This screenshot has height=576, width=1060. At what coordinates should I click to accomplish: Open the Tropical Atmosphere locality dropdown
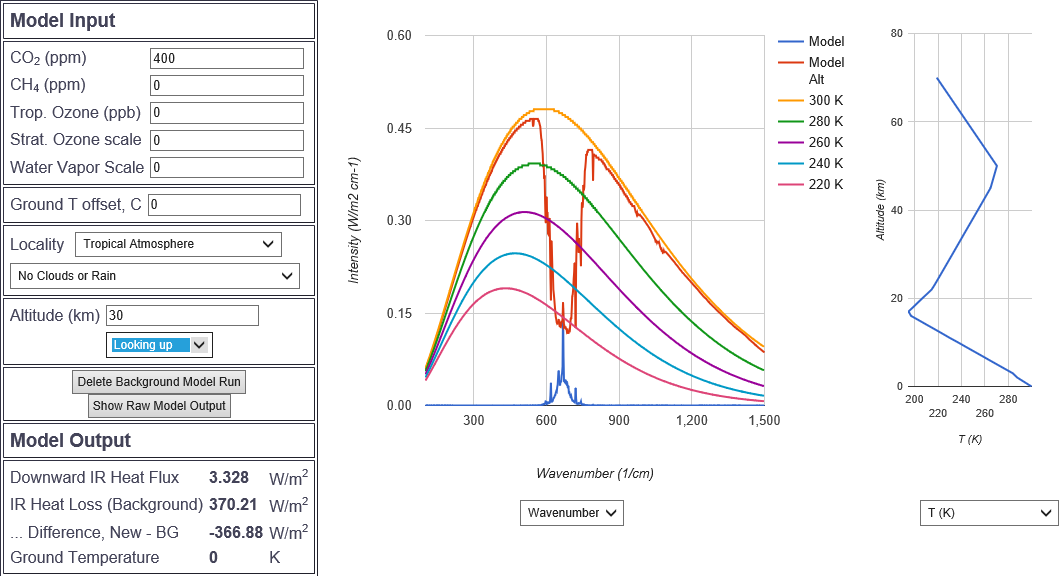coord(178,244)
